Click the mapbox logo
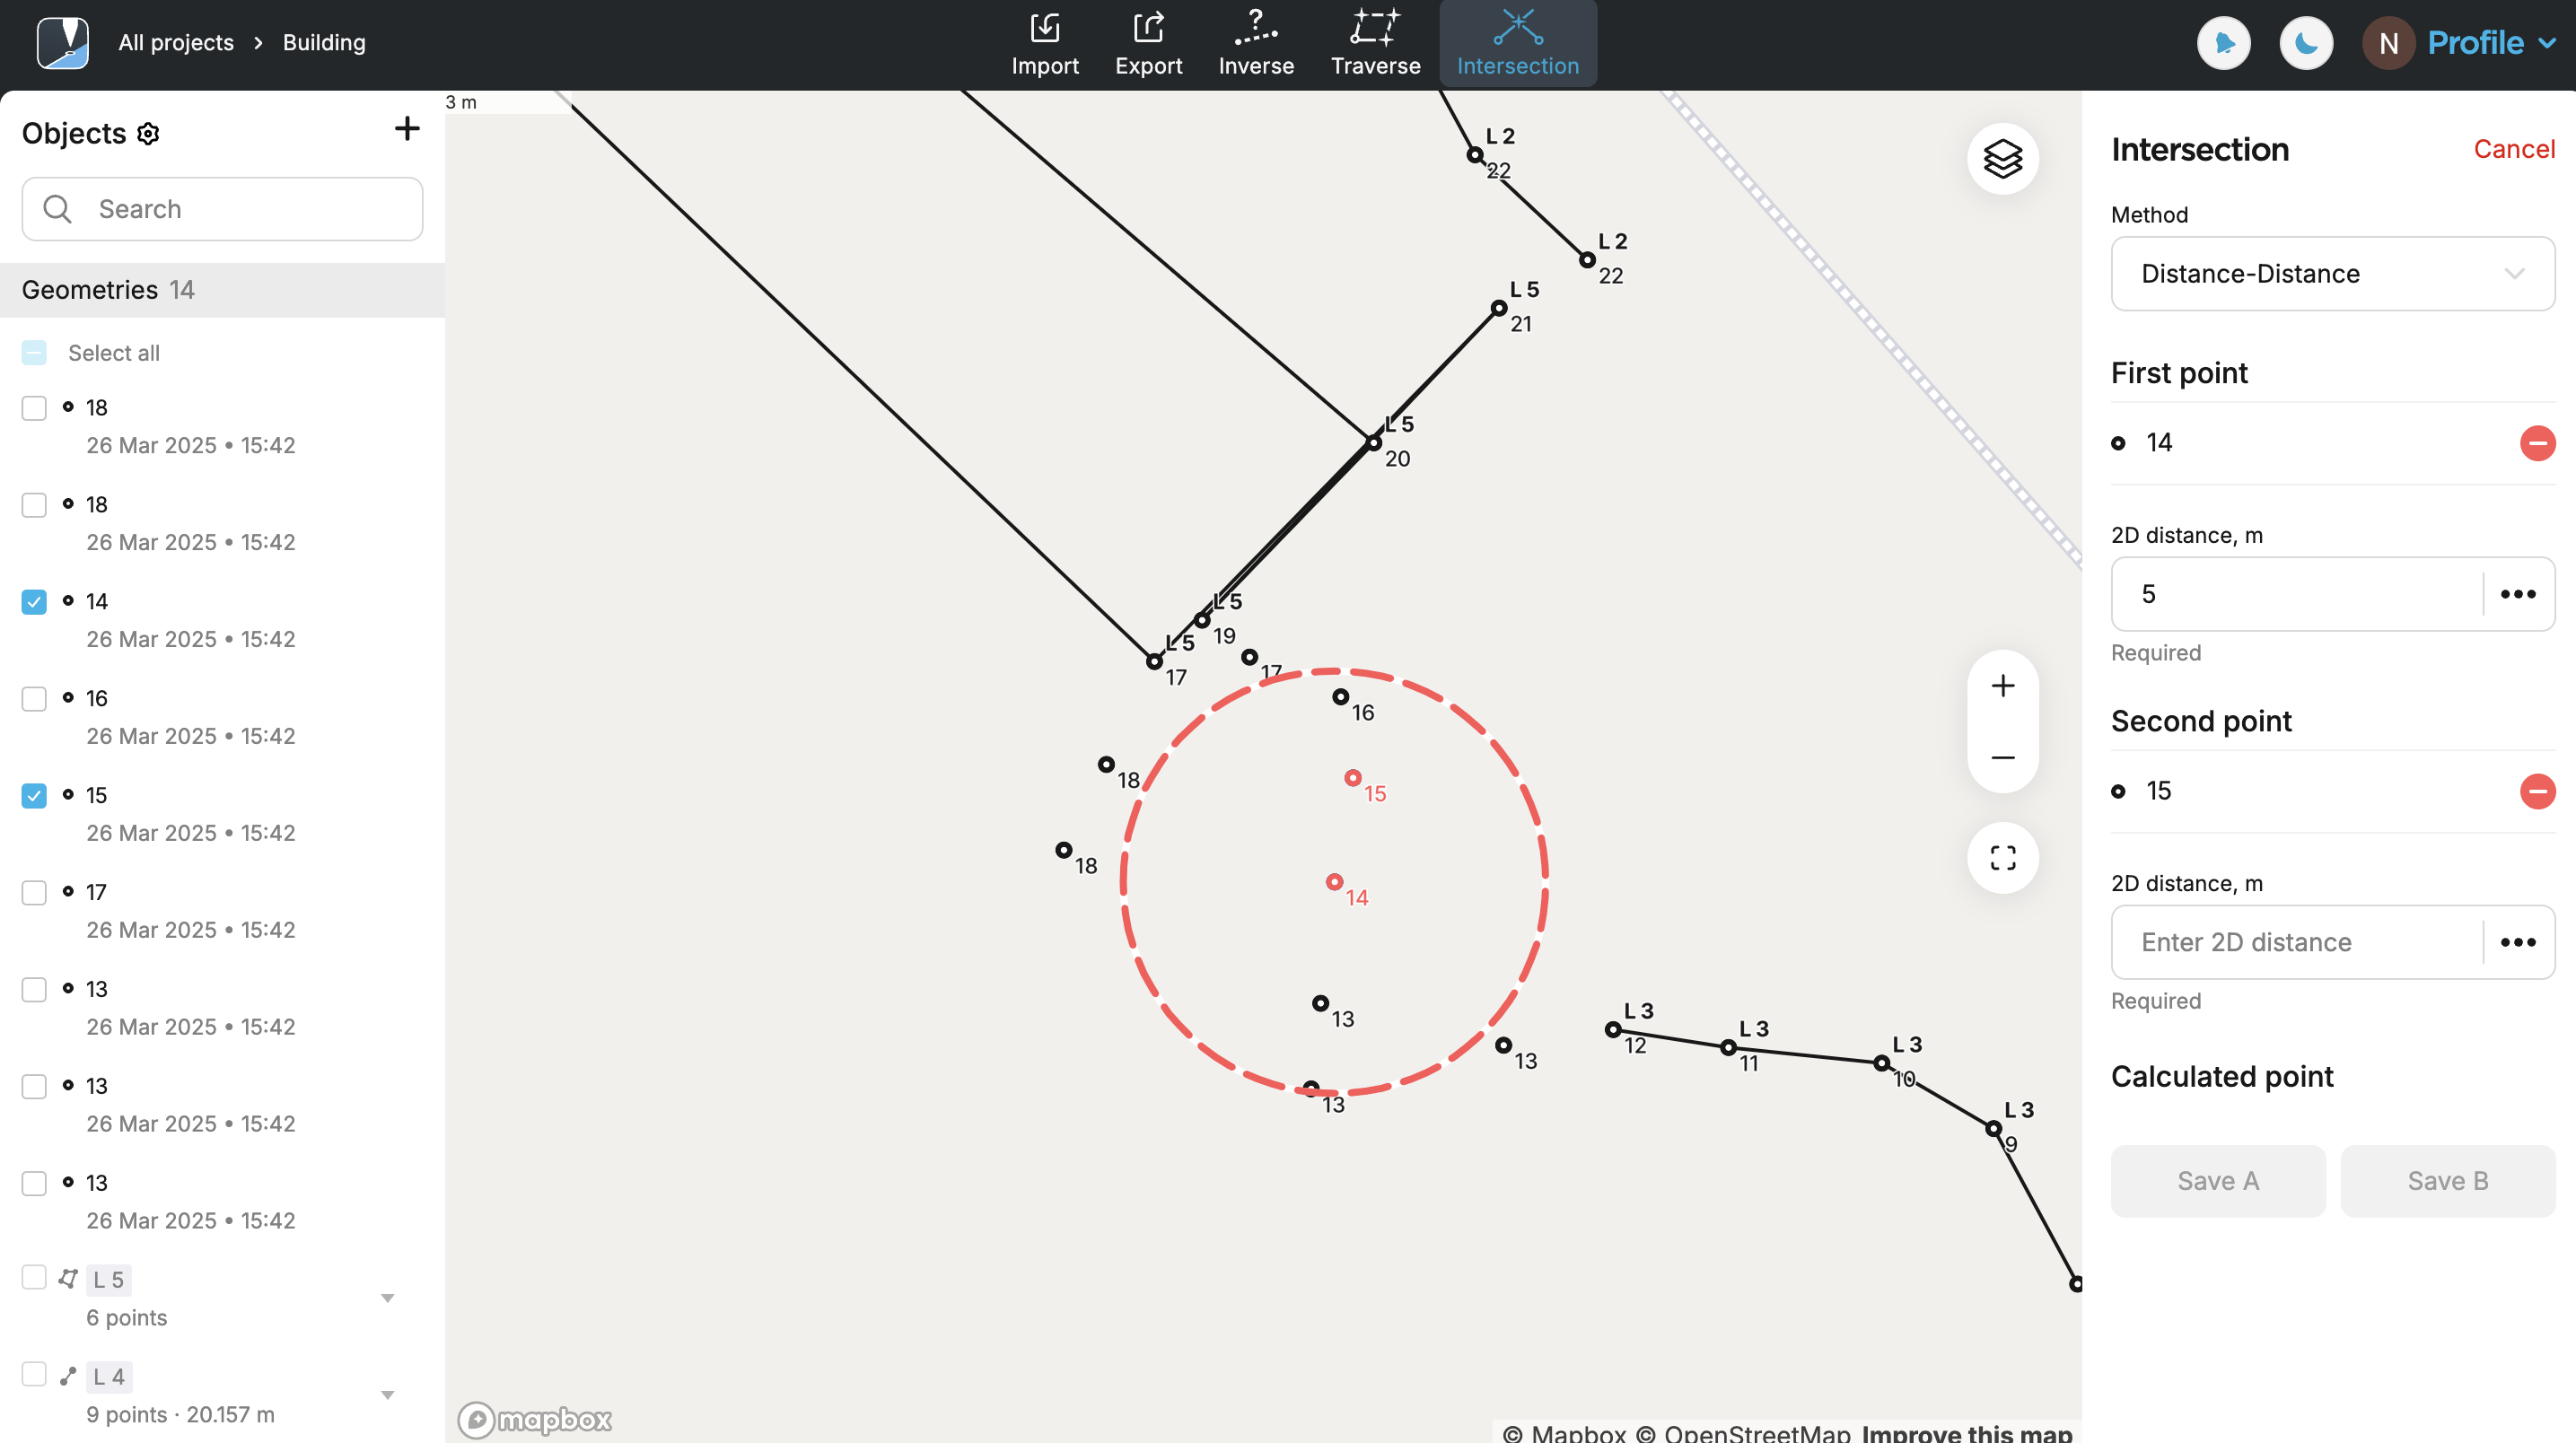Image resolution: width=2576 pixels, height=1443 pixels. pyautogui.click(x=534, y=1420)
